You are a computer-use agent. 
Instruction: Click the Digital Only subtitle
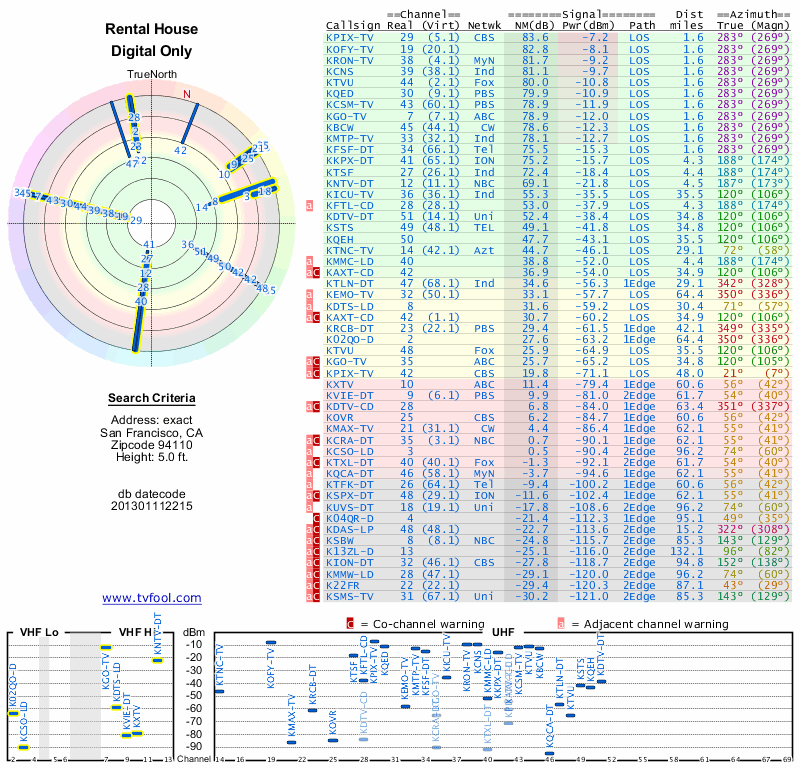(152, 51)
